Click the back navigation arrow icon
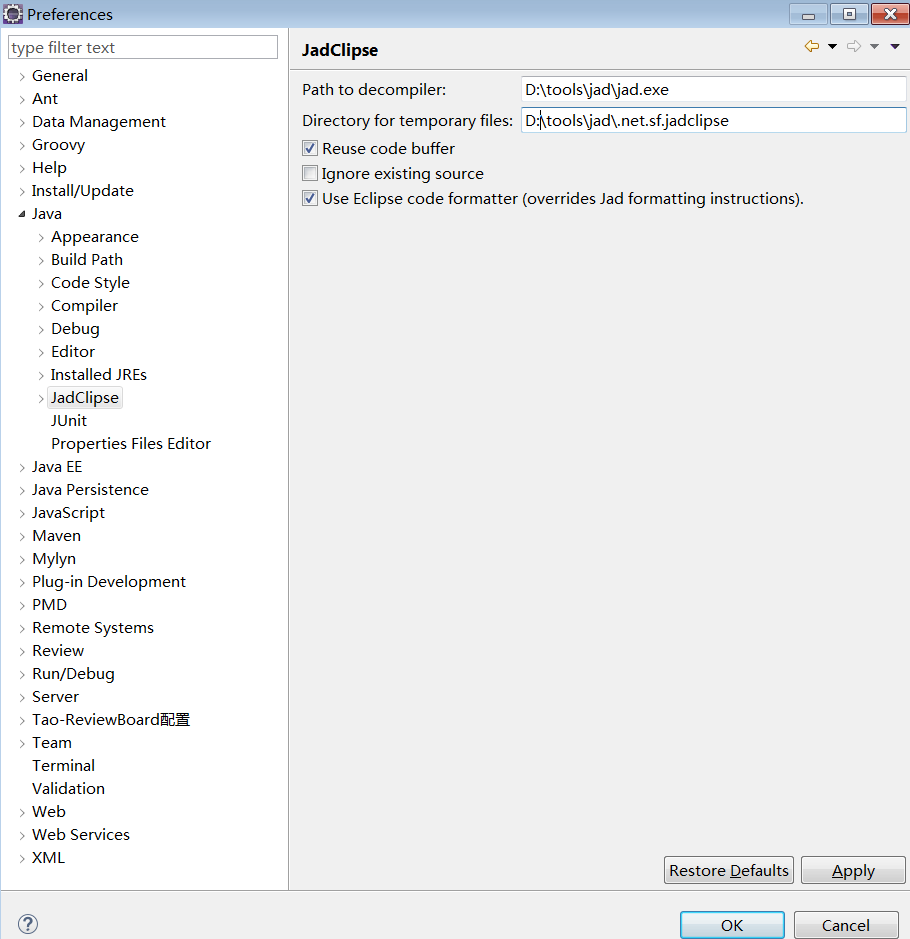The height and width of the screenshot is (939, 910). pos(811,46)
